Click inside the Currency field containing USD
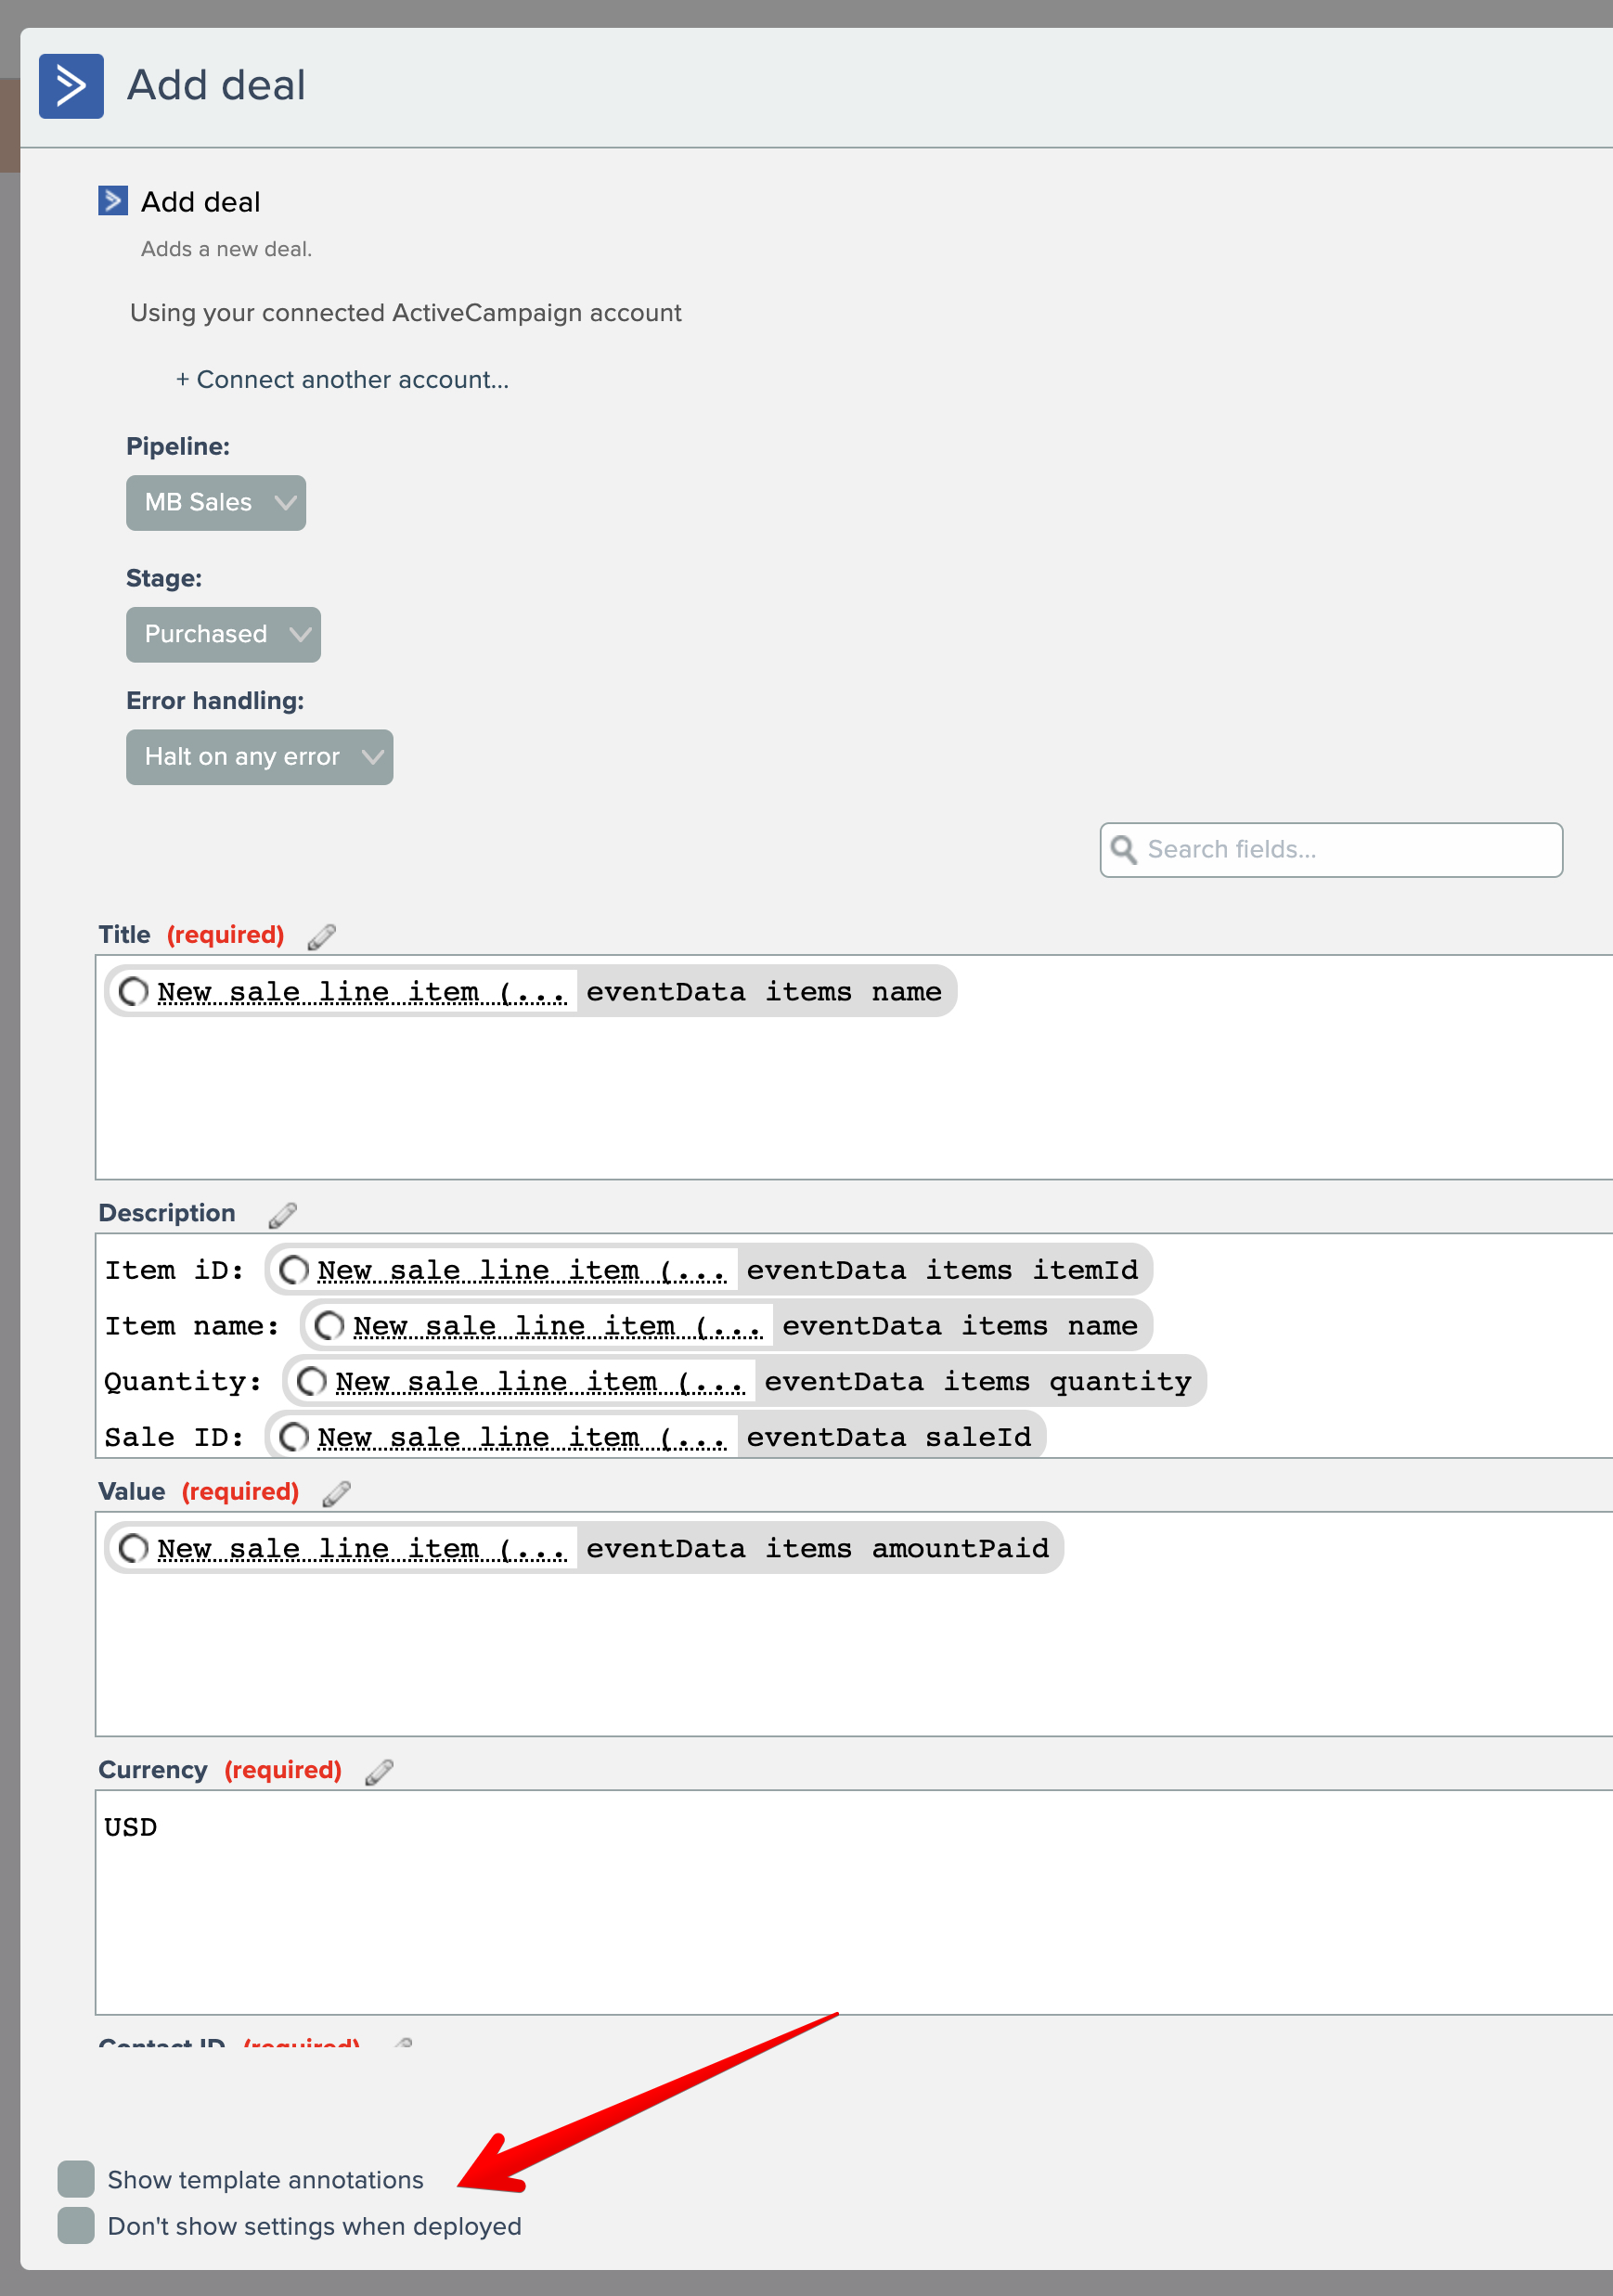Viewport: 1613px width, 2296px height. pos(850,1900)
